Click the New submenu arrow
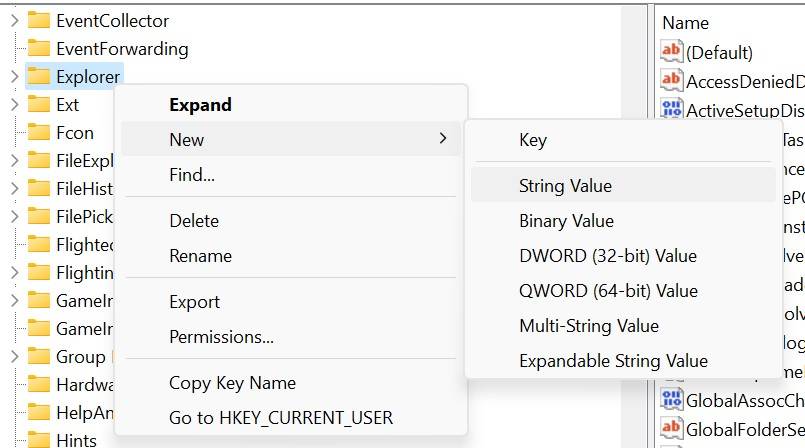The width and height of the screenshot is (805, 448). [443, 138]
